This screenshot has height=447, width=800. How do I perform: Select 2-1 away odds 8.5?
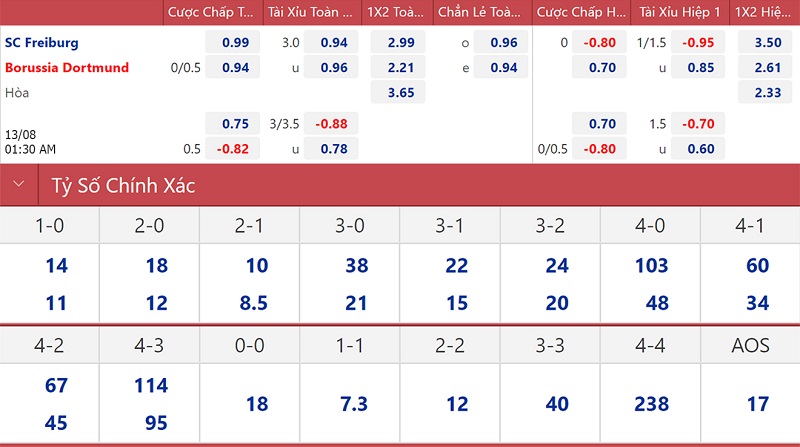pyautogui.click(x=254, y=303)
